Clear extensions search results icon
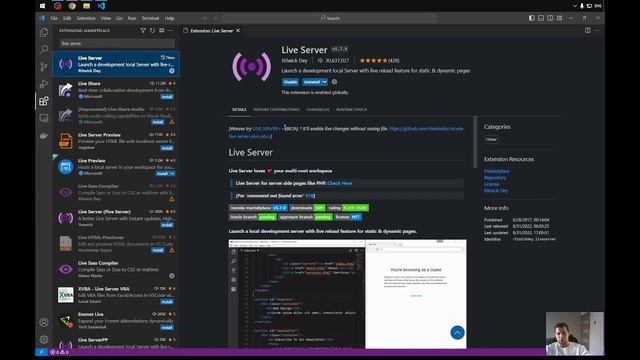The image size is (640, 360). tap(162, 31)
